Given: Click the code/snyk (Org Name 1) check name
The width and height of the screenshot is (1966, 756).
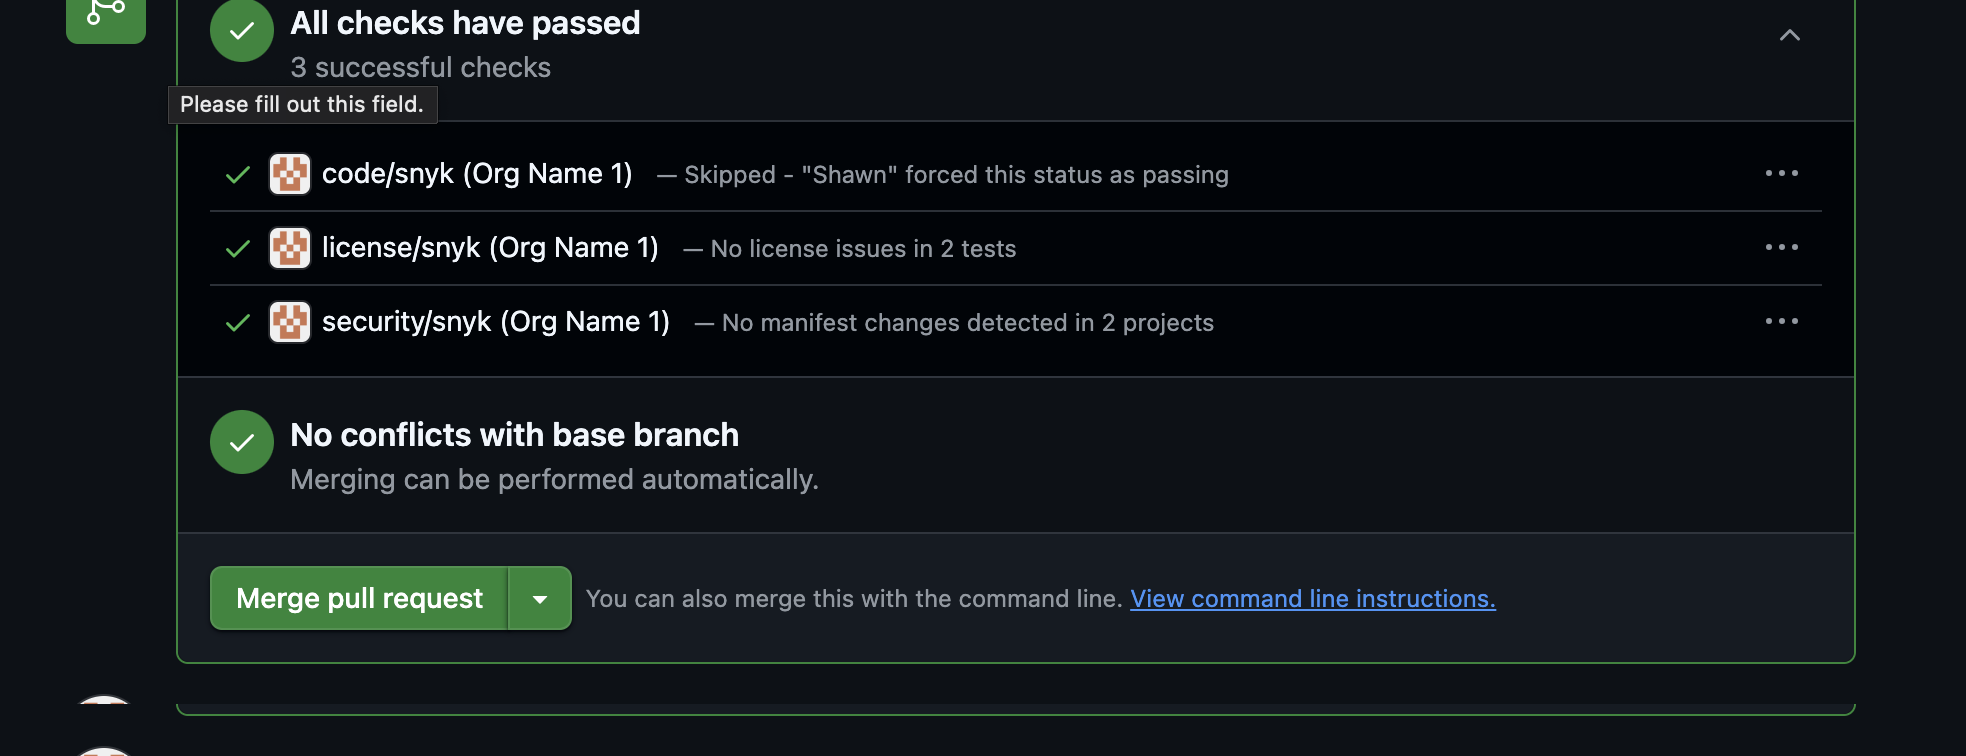Looking at the screenshot, I should pyautogui.click(x=477, y=174).
